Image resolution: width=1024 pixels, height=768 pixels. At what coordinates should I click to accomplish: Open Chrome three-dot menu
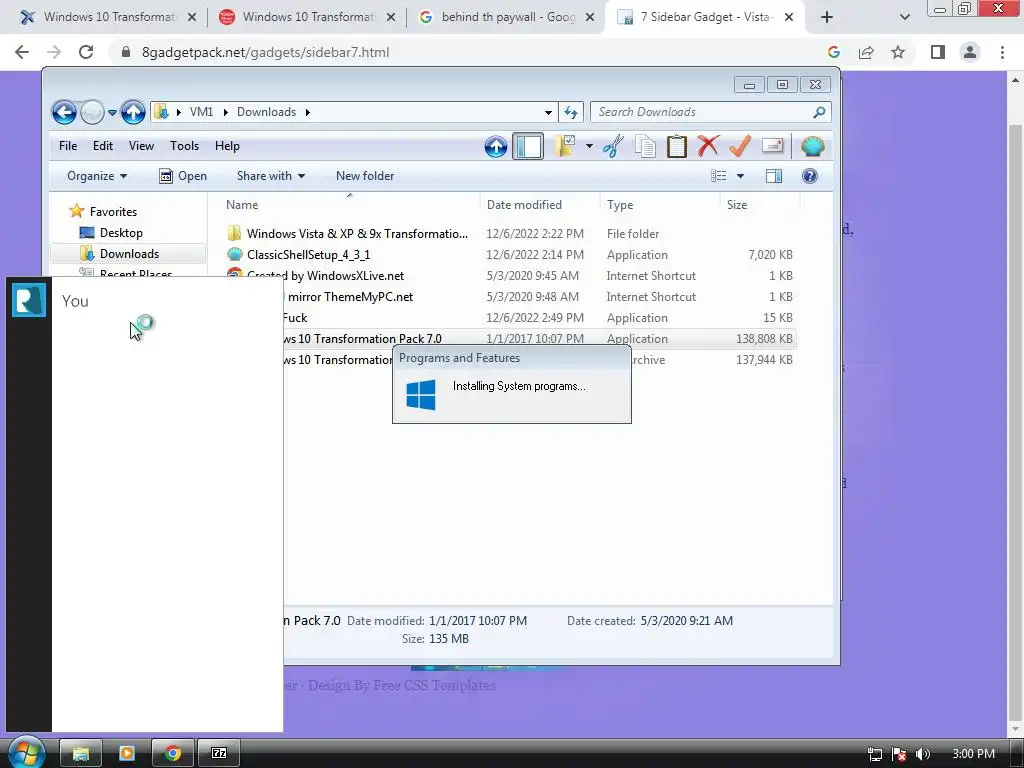tap(1002, 52)
